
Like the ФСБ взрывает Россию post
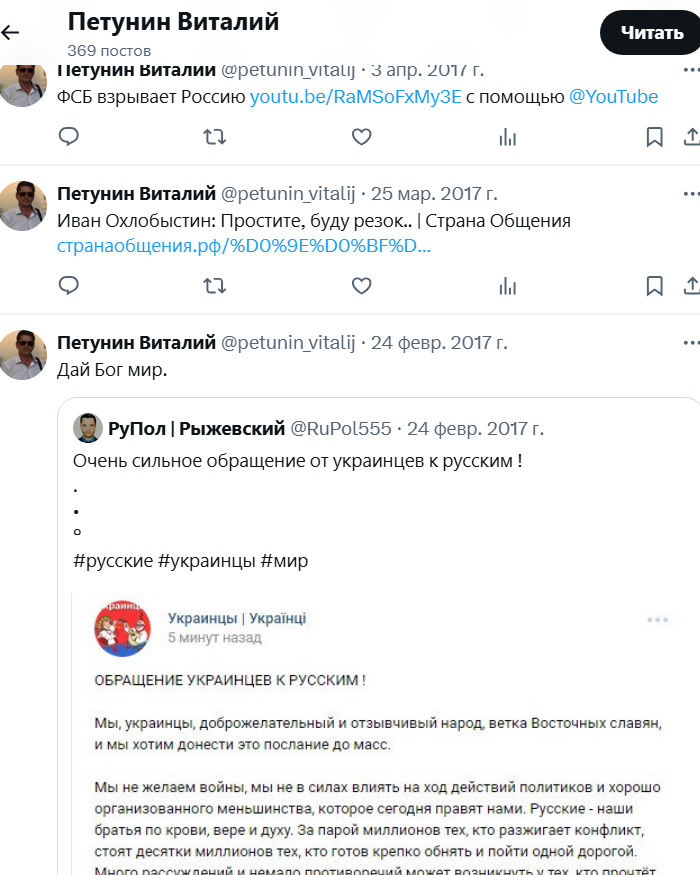click(361, 137)
